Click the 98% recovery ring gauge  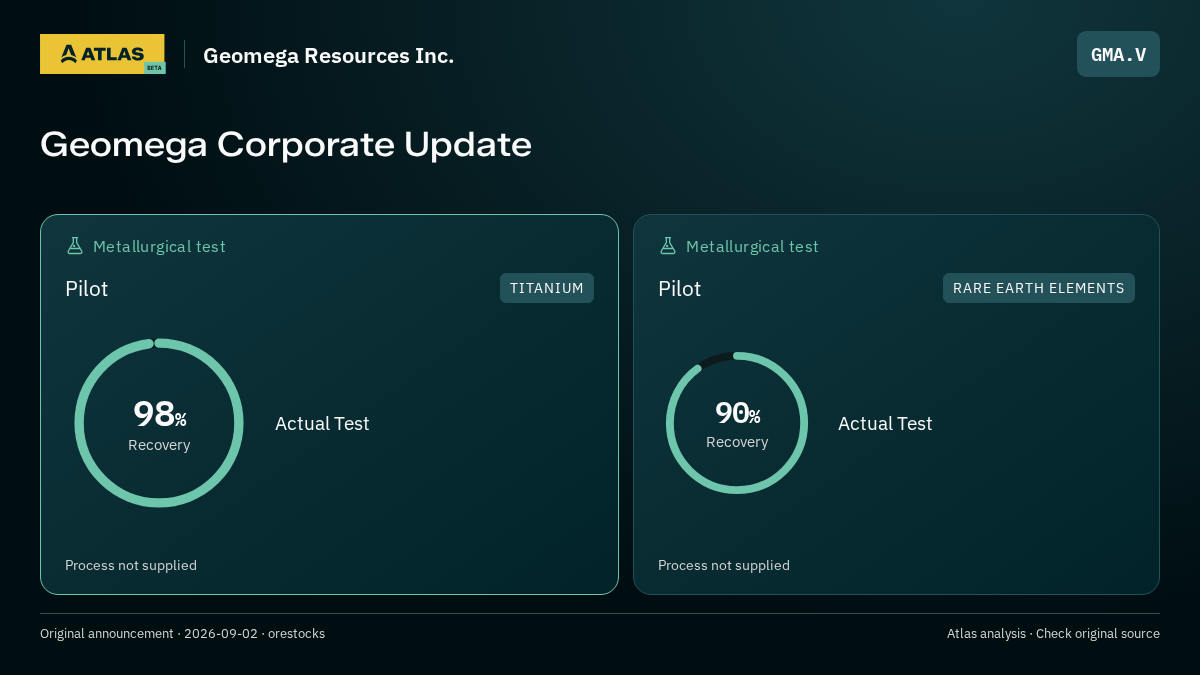click(159, 423)
